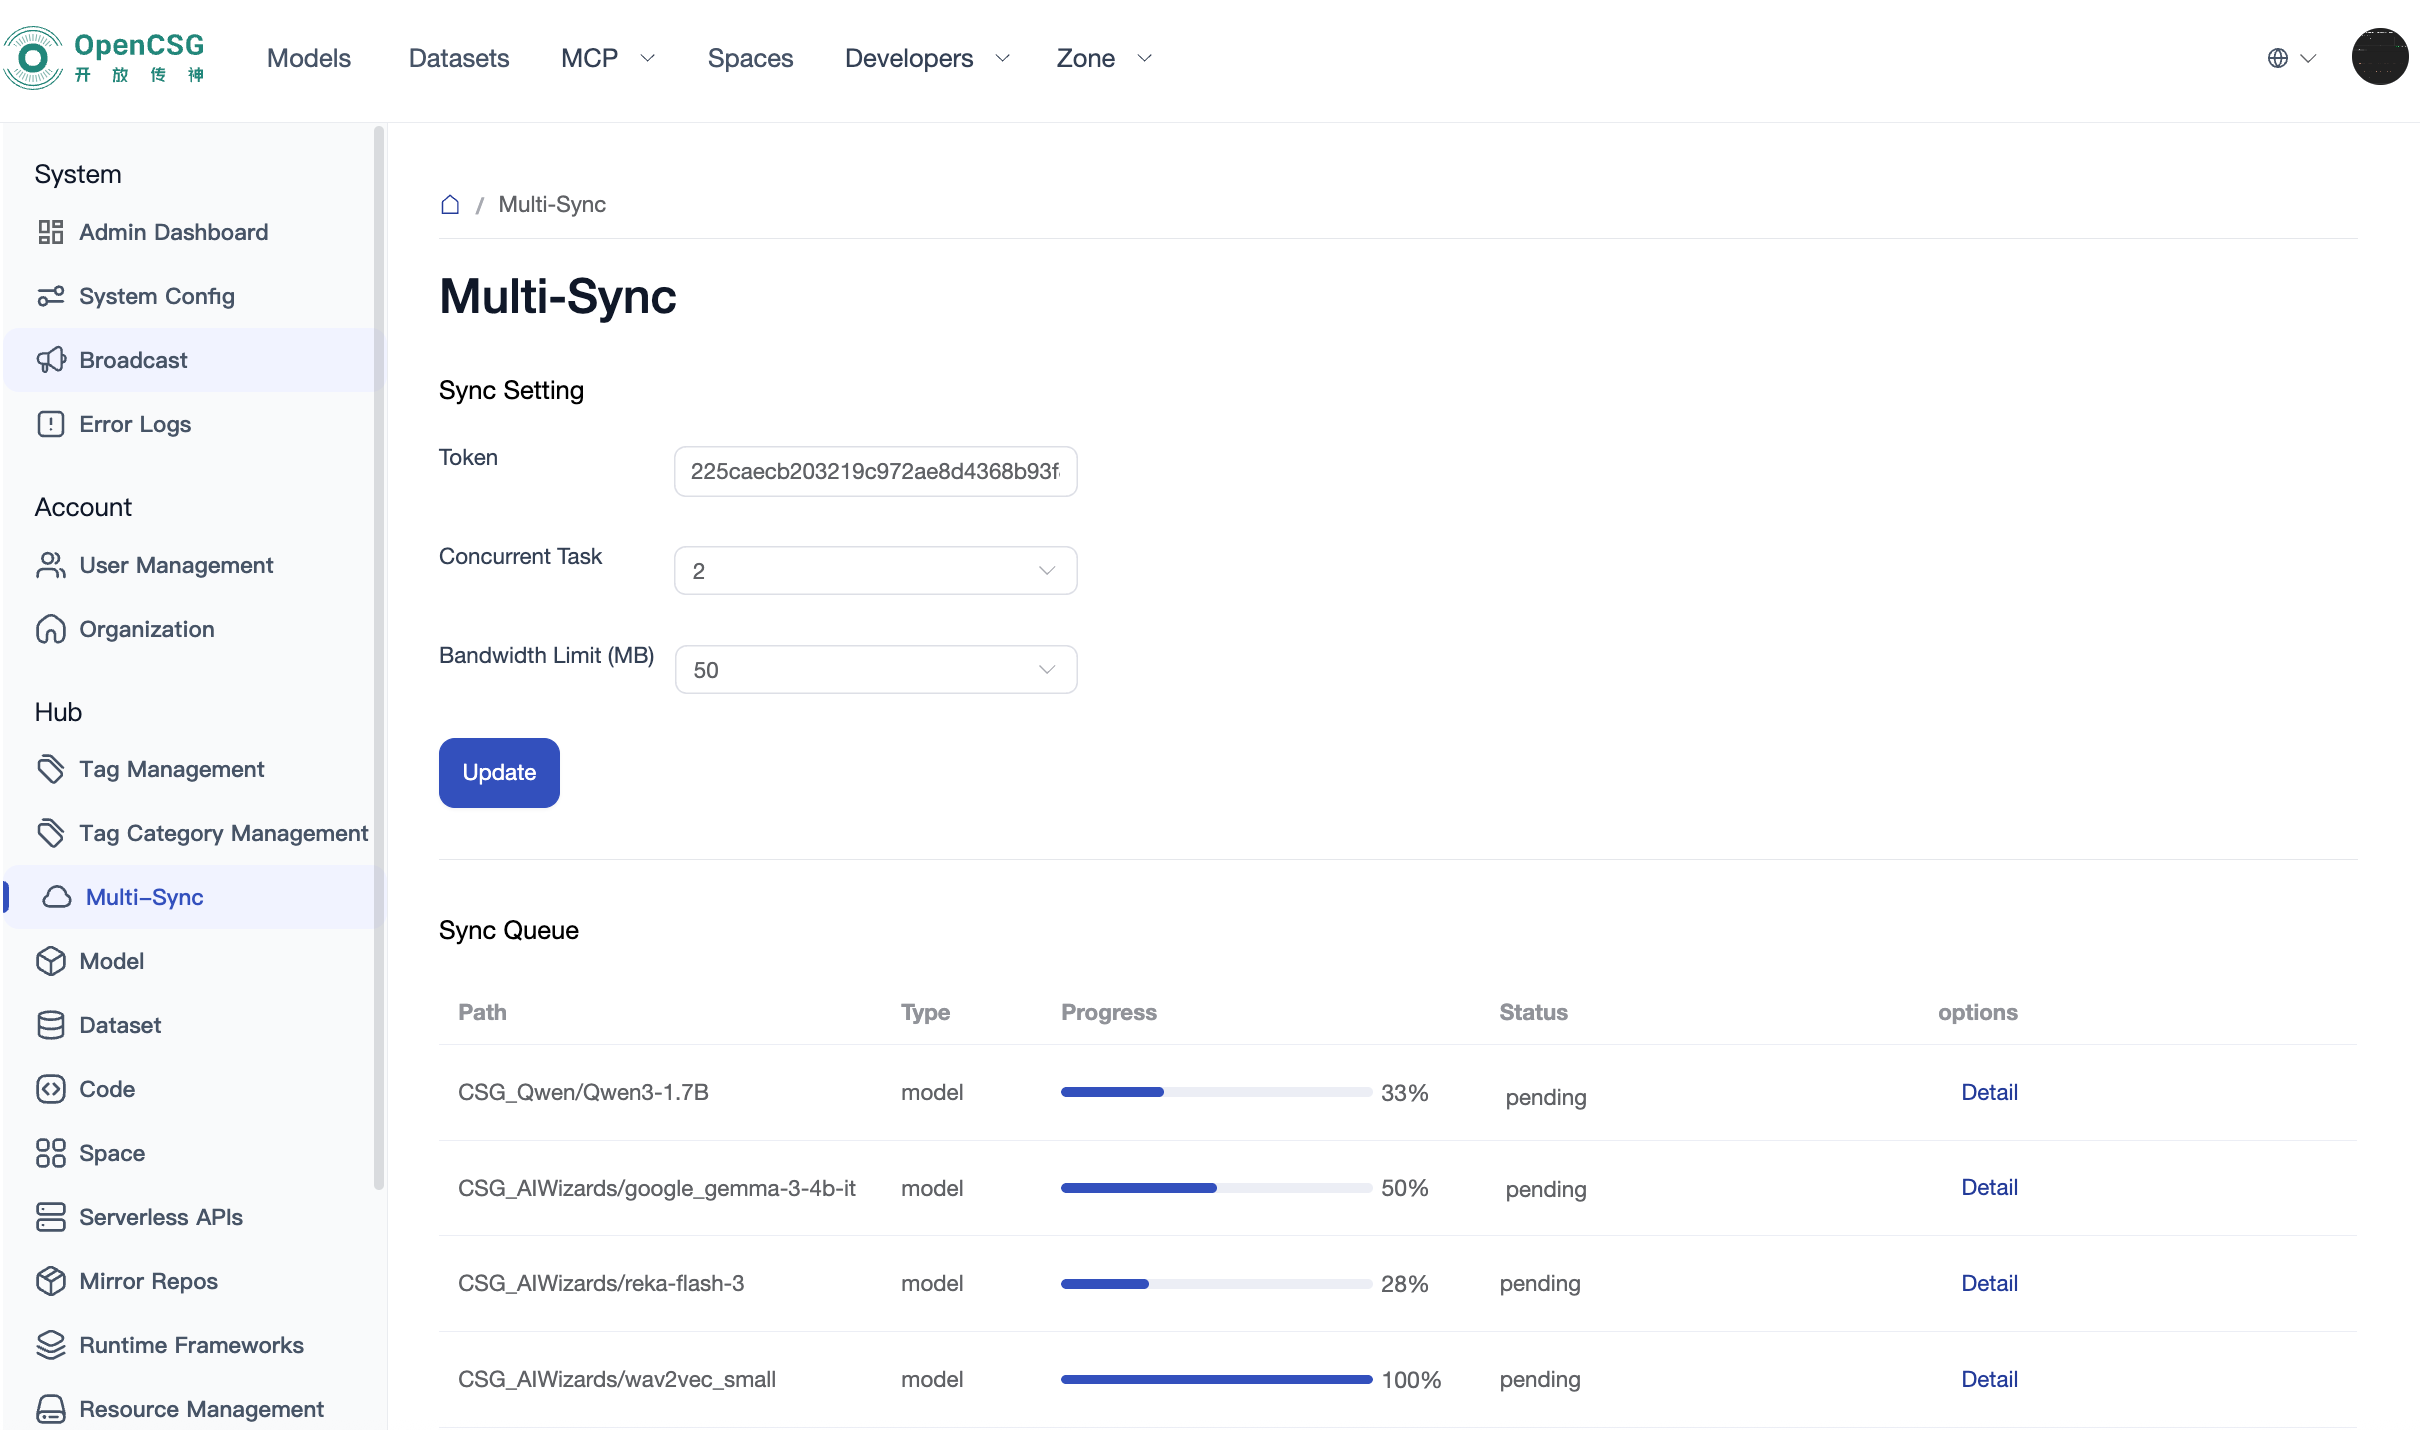Open Detail for CSG_Qwen/Qwen3-1.7B

(1988, 1092)
